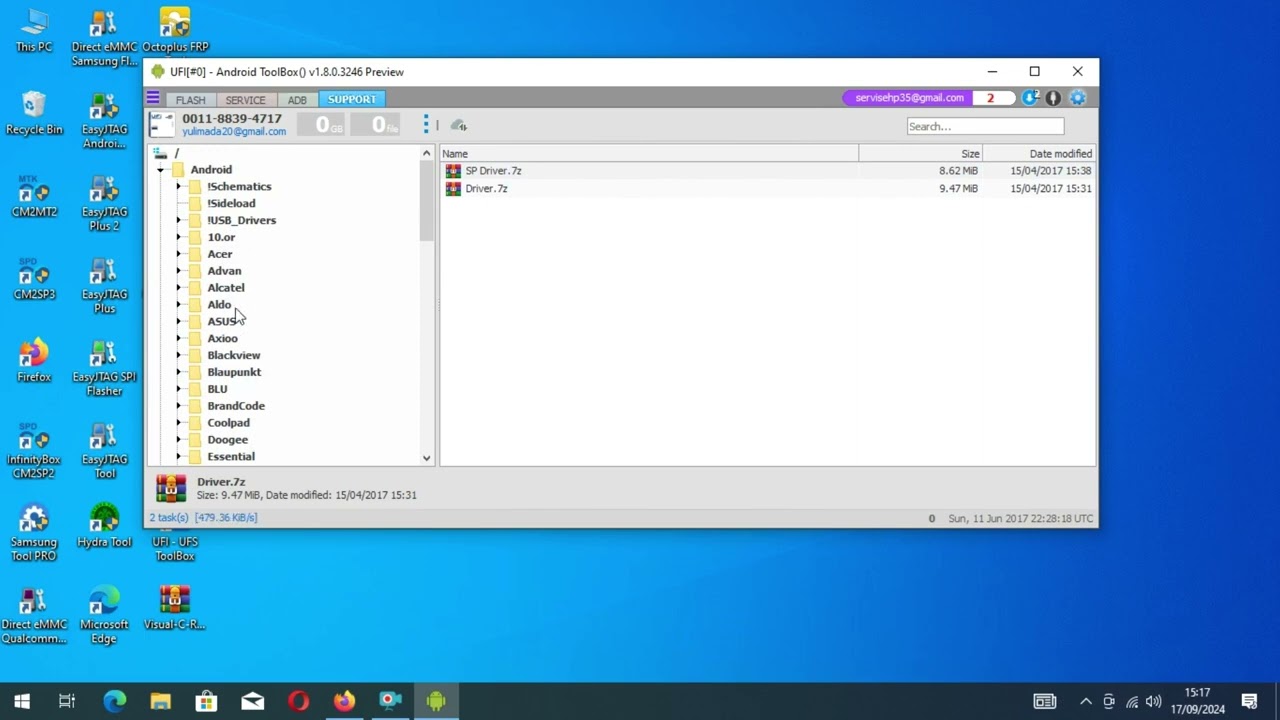The height and width of the screenshot is (720, 1280).
Task: Launch the CM2SP3 desktop shortcut
Action: [x=34, y=279]
